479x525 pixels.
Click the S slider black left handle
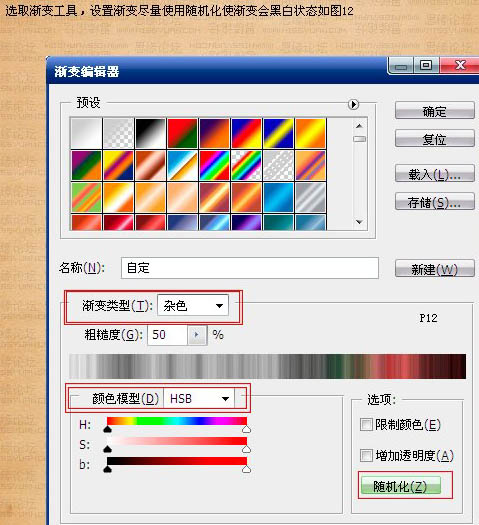pyautogui.click(x=107, y=449)
